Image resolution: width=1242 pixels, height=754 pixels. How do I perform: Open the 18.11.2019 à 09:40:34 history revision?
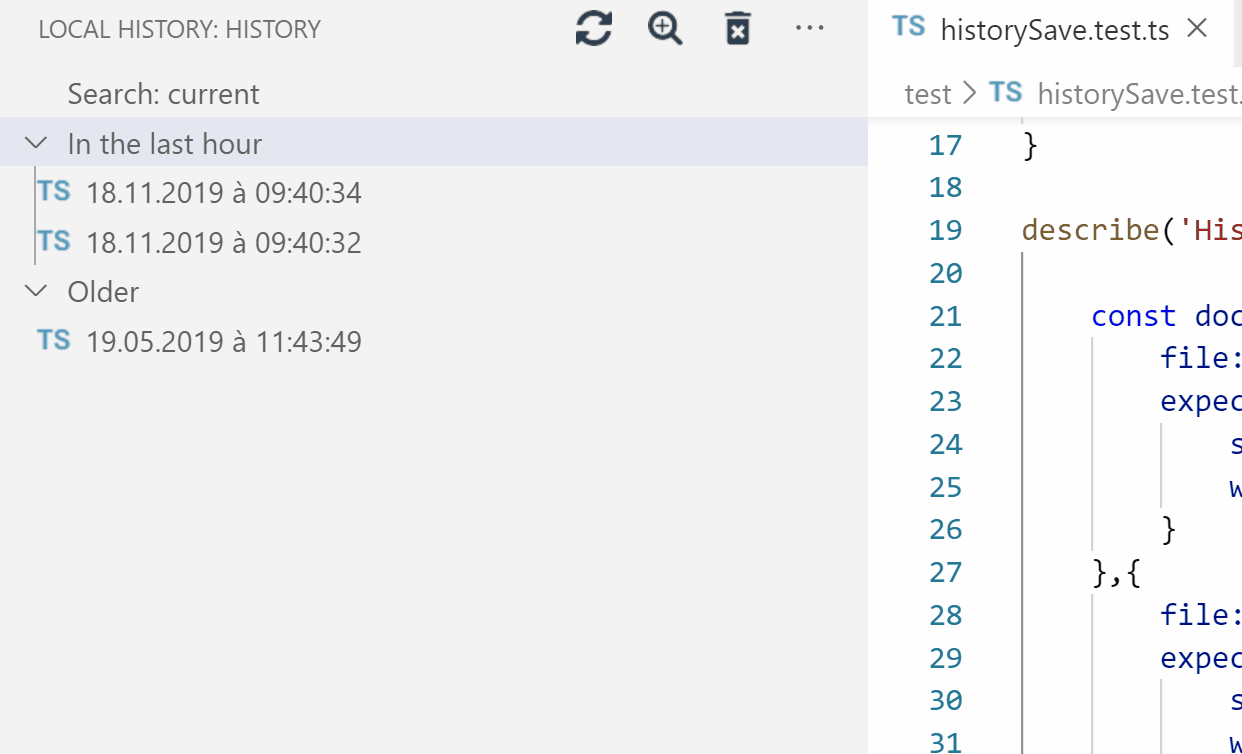tap(225, 191)
